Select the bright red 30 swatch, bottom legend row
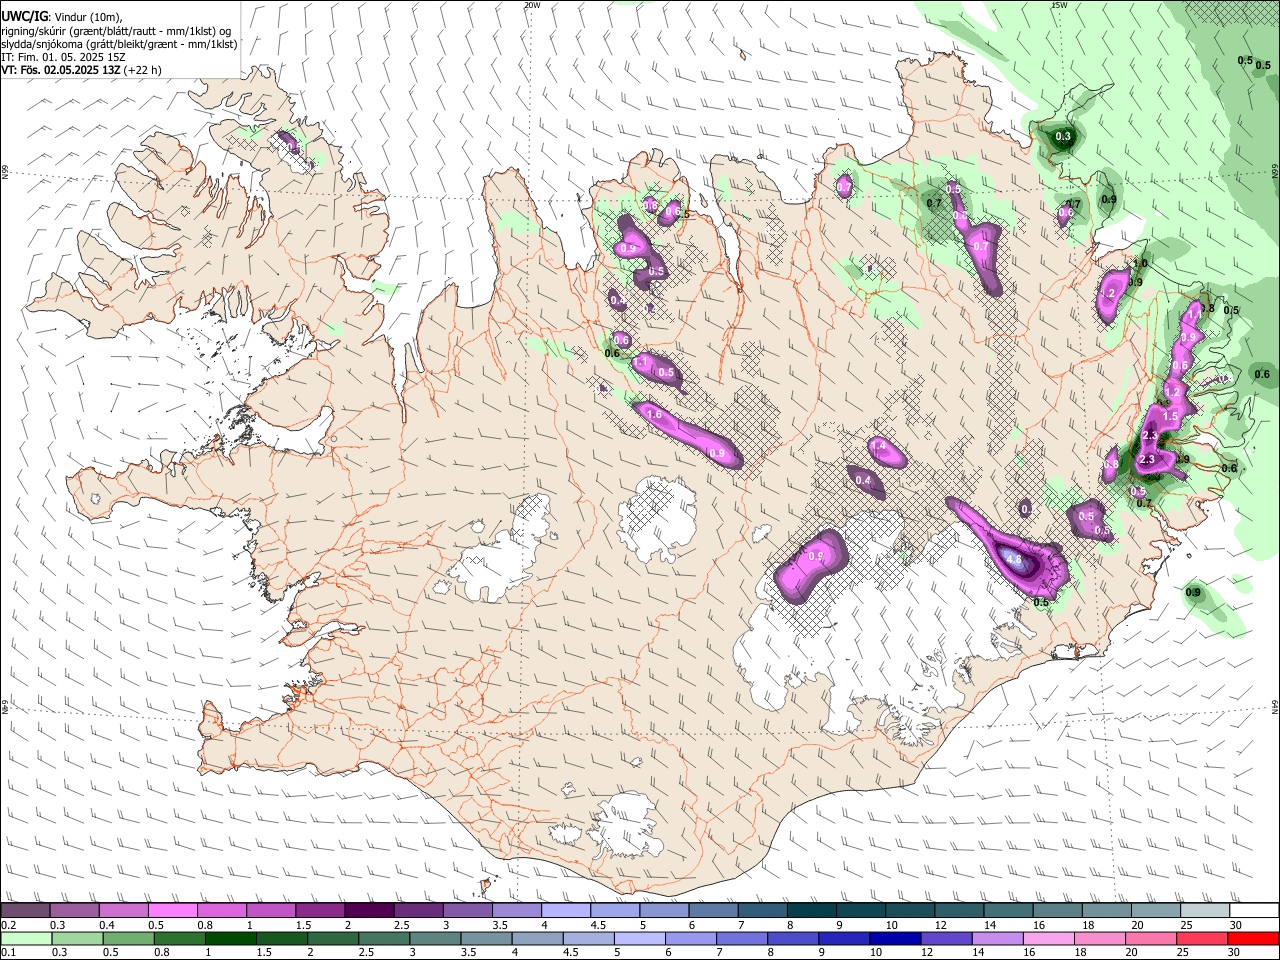Screen dimensions: 1280x960 coord(1254,938)
